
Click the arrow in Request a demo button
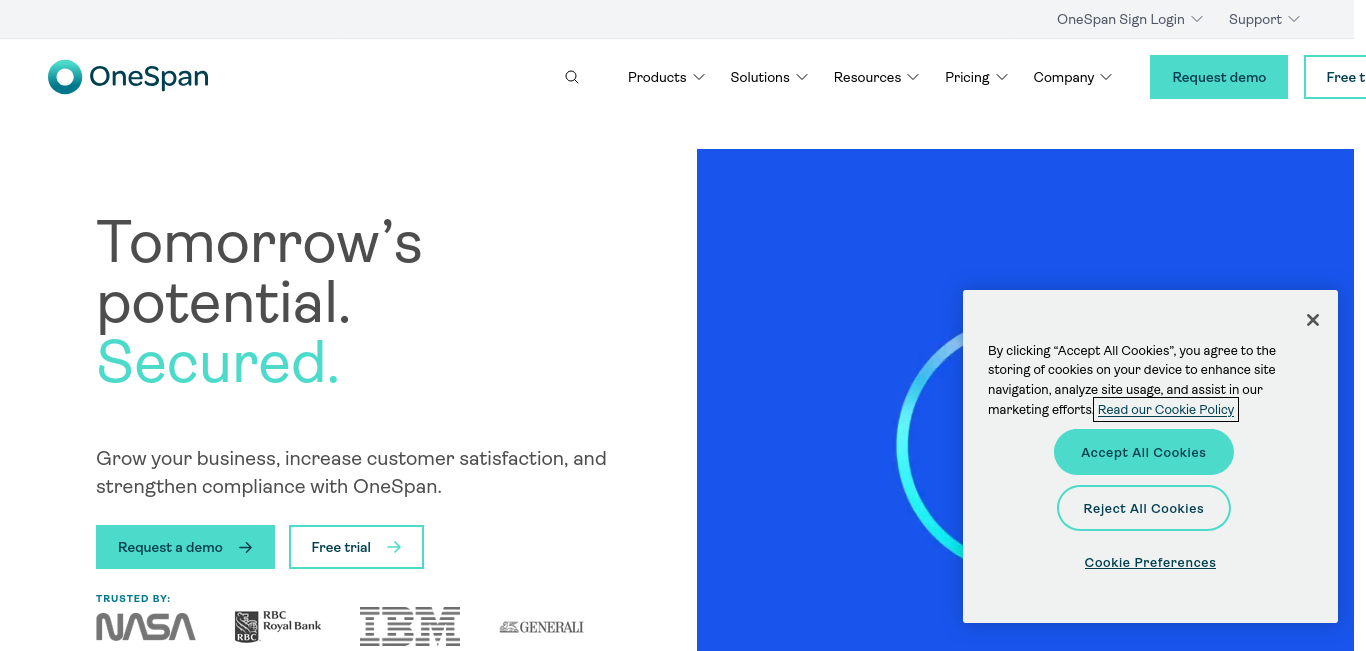pyautogui.click(x=246, y=547)
